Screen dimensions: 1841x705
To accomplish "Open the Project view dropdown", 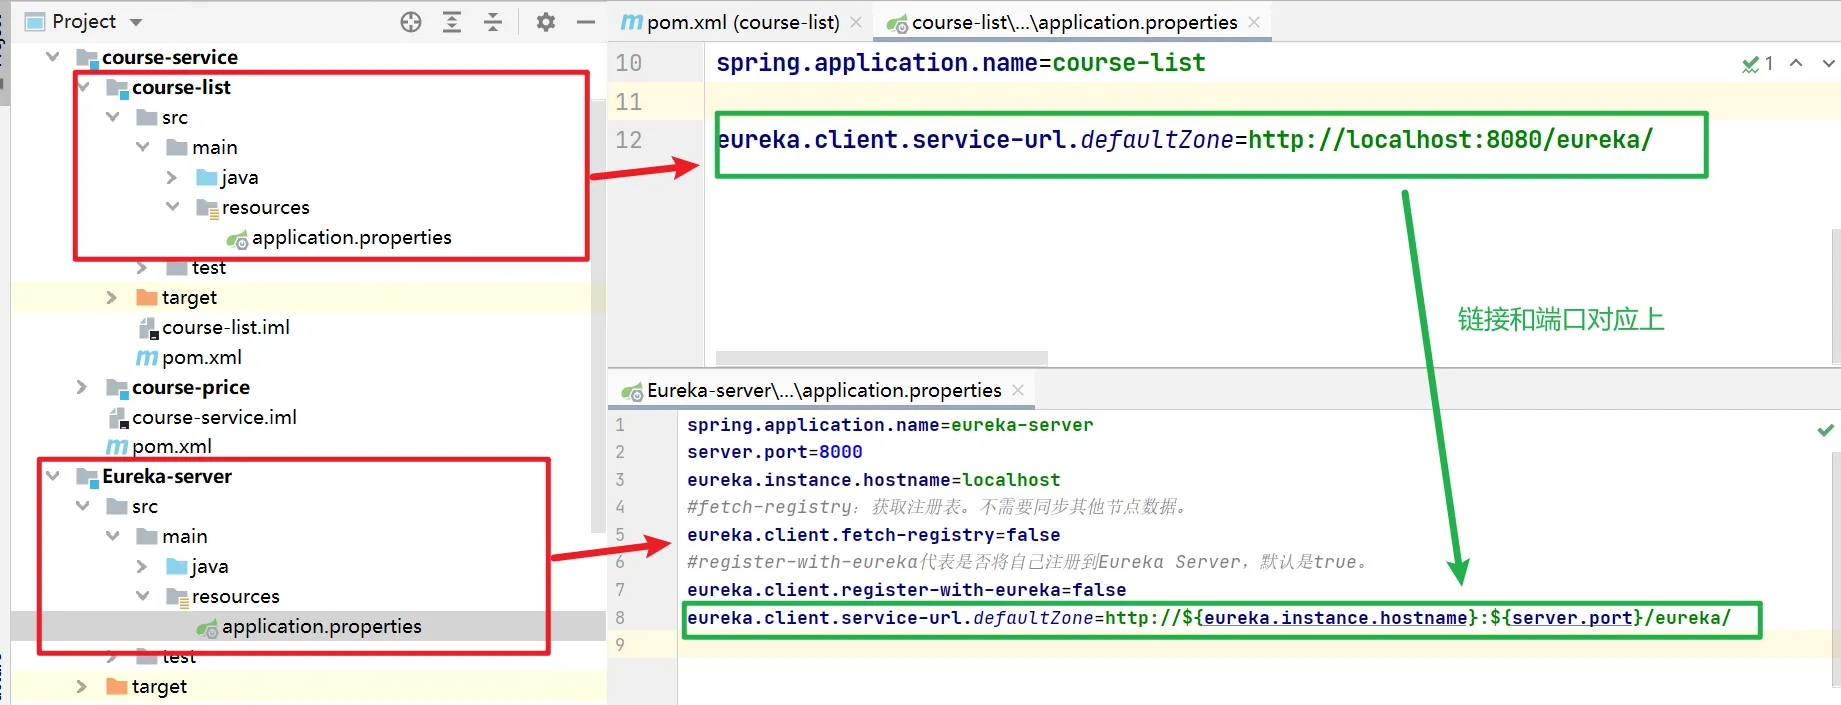I will click(136, 22).
